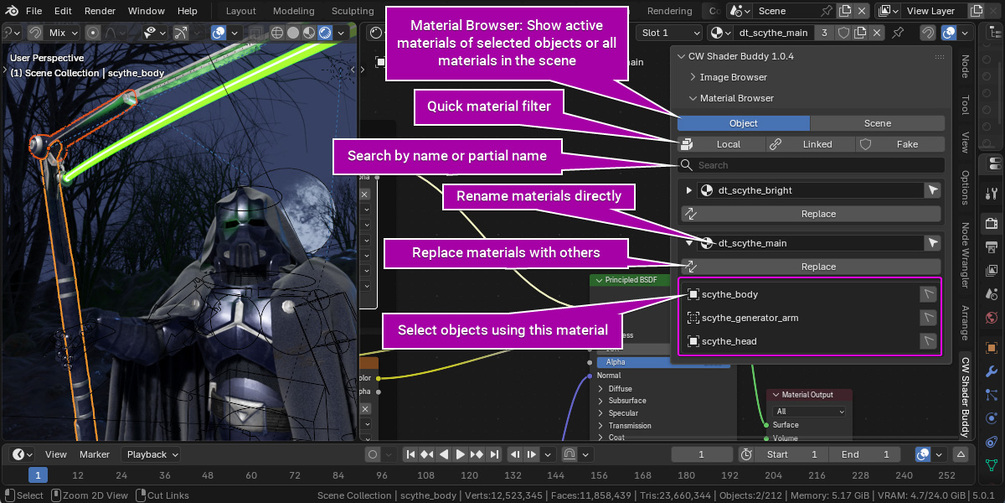Click the Scene name field

786,11
